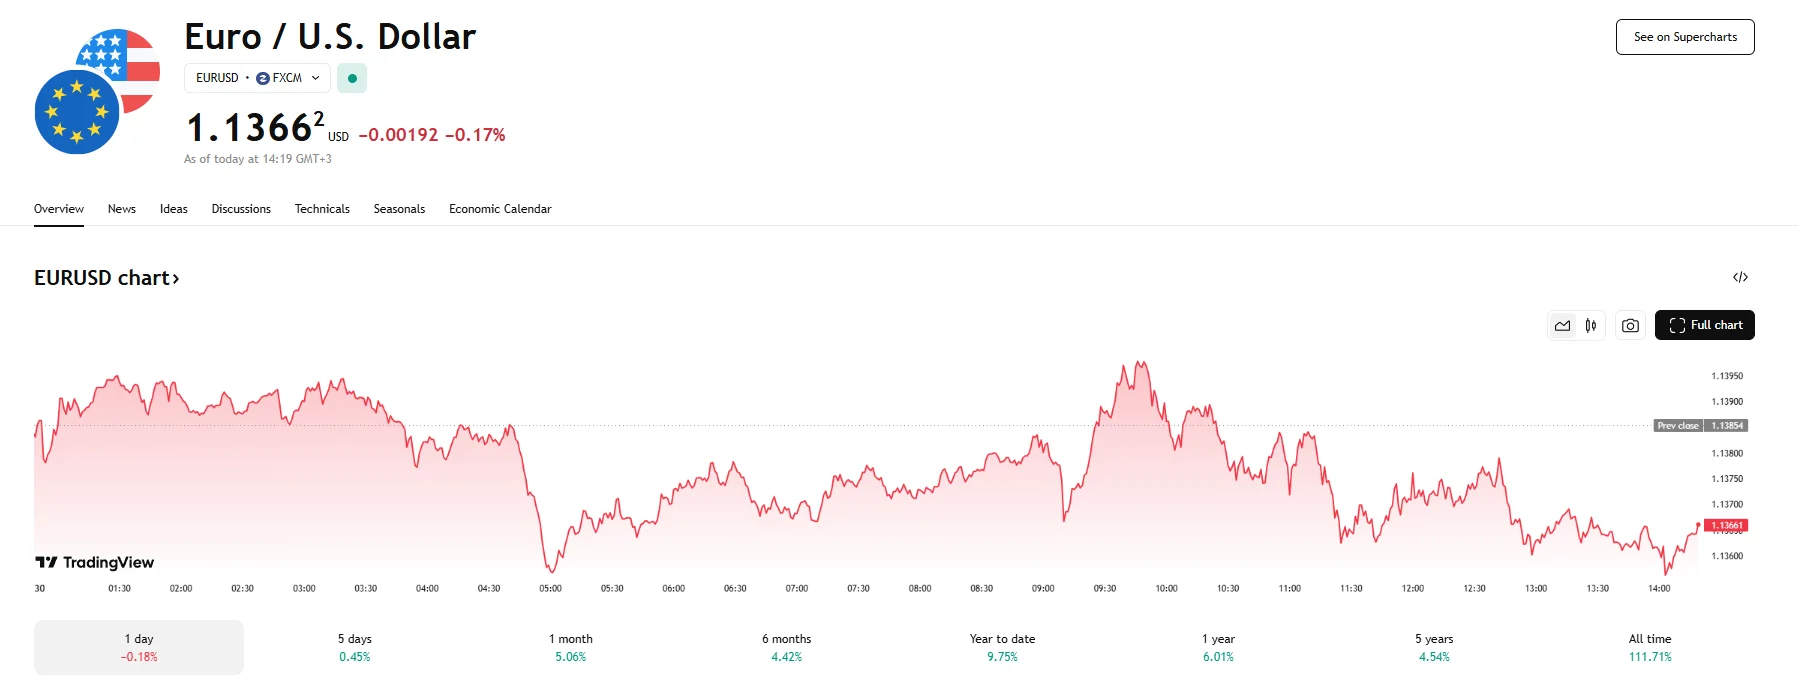Click the See on Supercharts button
Screen dimensions: 1798x690
(x=1685, y=37)
